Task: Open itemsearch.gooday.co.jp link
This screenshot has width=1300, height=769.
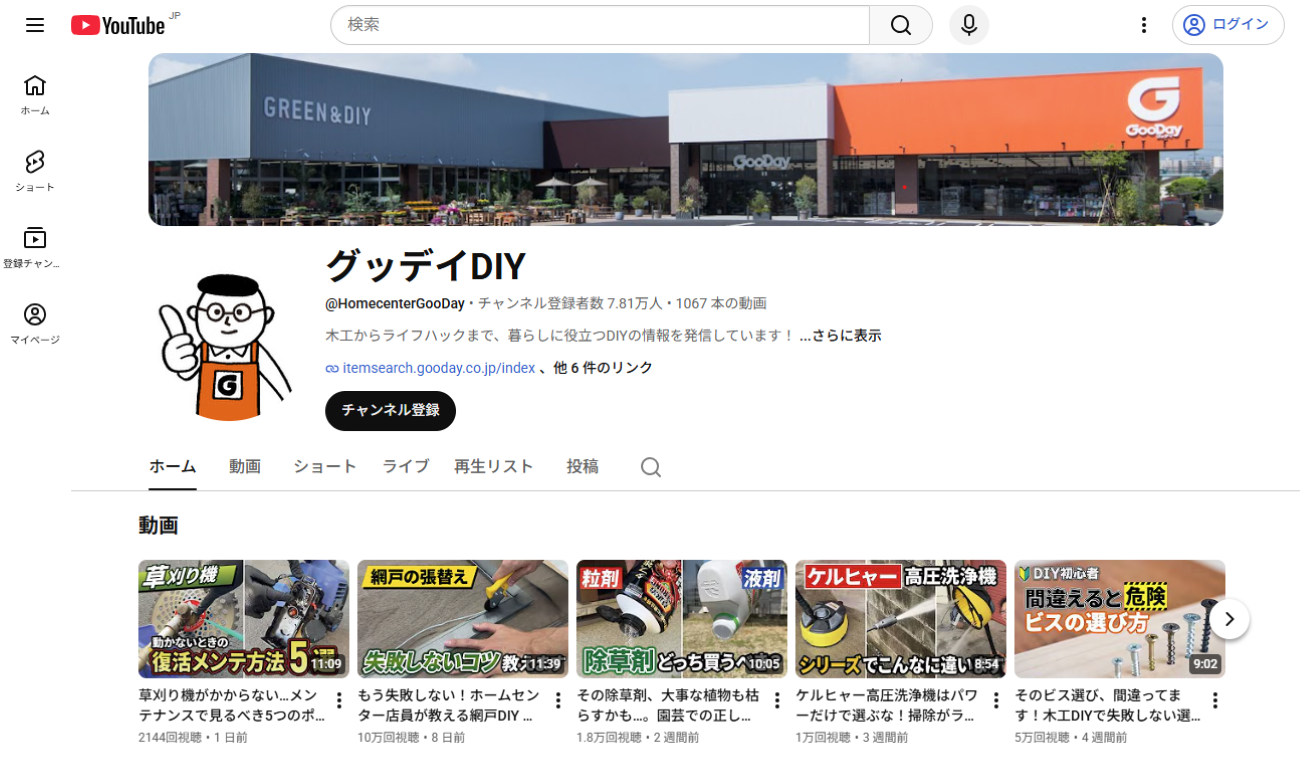Action: (438, 368)
